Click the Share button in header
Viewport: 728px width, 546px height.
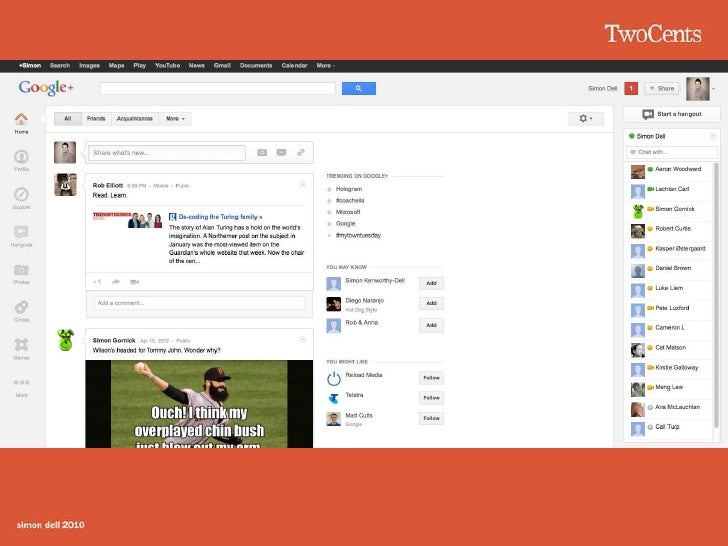[662, 88]
